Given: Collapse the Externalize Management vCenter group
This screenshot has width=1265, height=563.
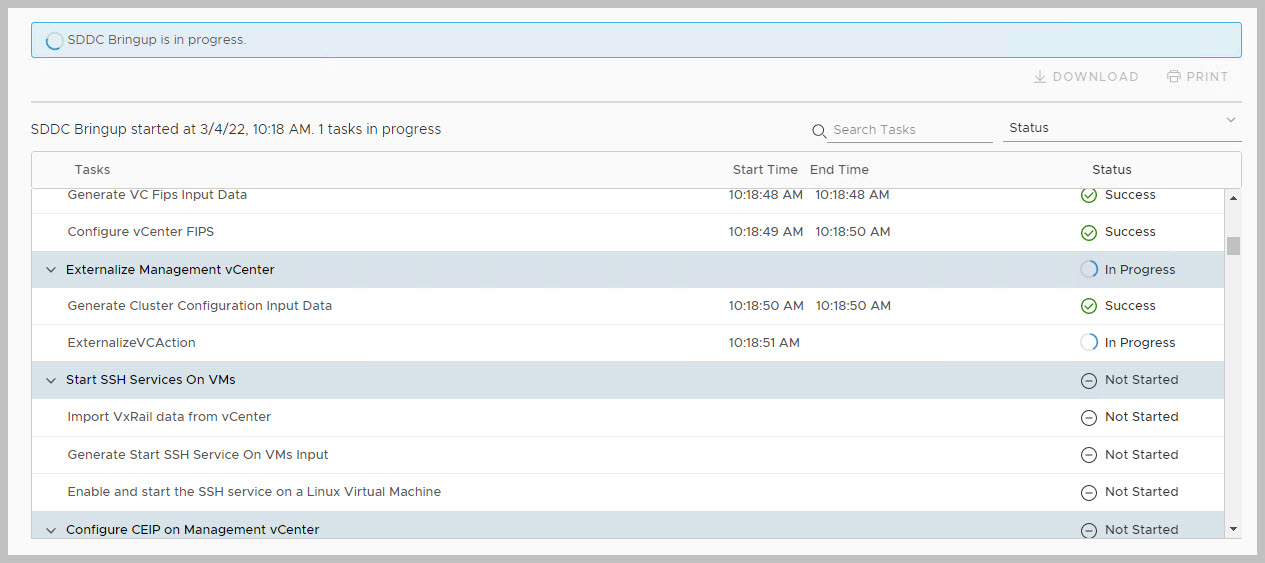Looking at the screenshot, I should [x=51, y=270].
